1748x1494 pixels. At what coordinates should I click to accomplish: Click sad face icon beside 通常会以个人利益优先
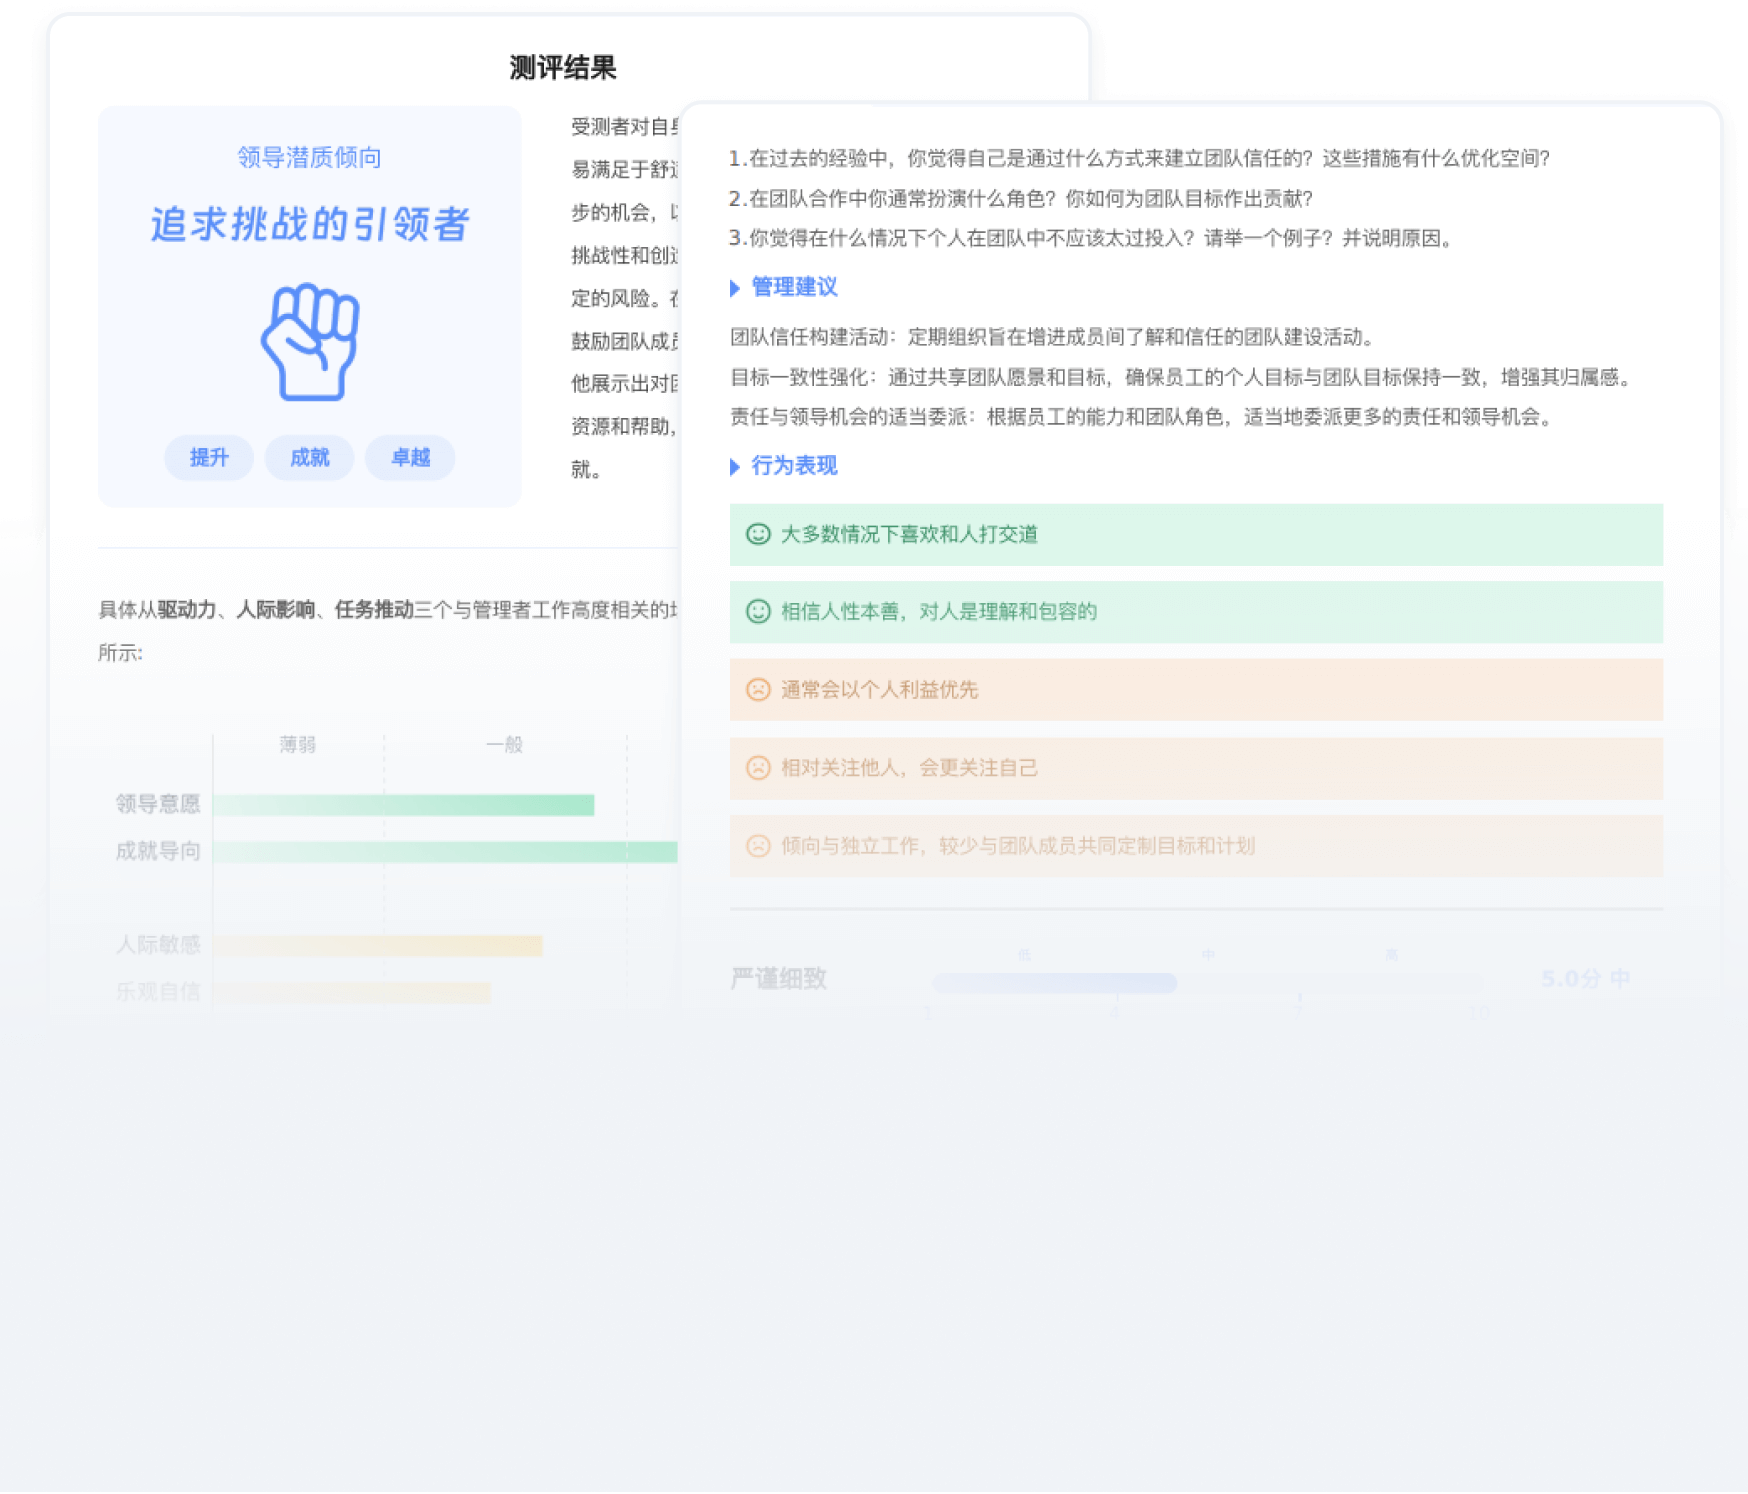[x=758, y=689]
